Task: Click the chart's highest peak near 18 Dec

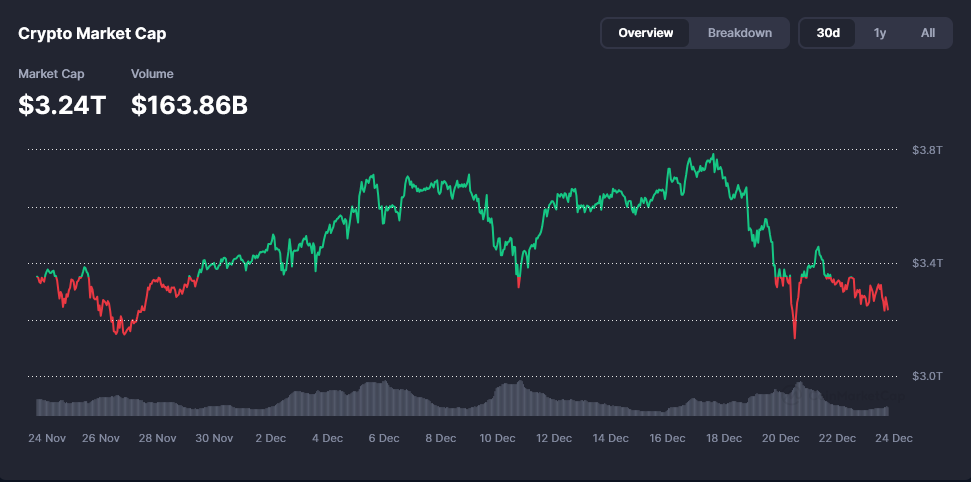Action: [715, 154]
